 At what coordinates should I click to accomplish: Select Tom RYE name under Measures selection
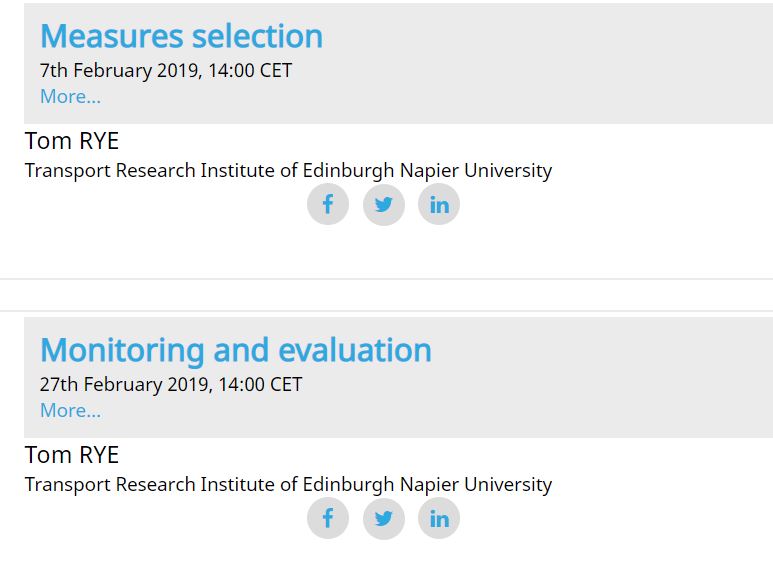pos(72,141)
